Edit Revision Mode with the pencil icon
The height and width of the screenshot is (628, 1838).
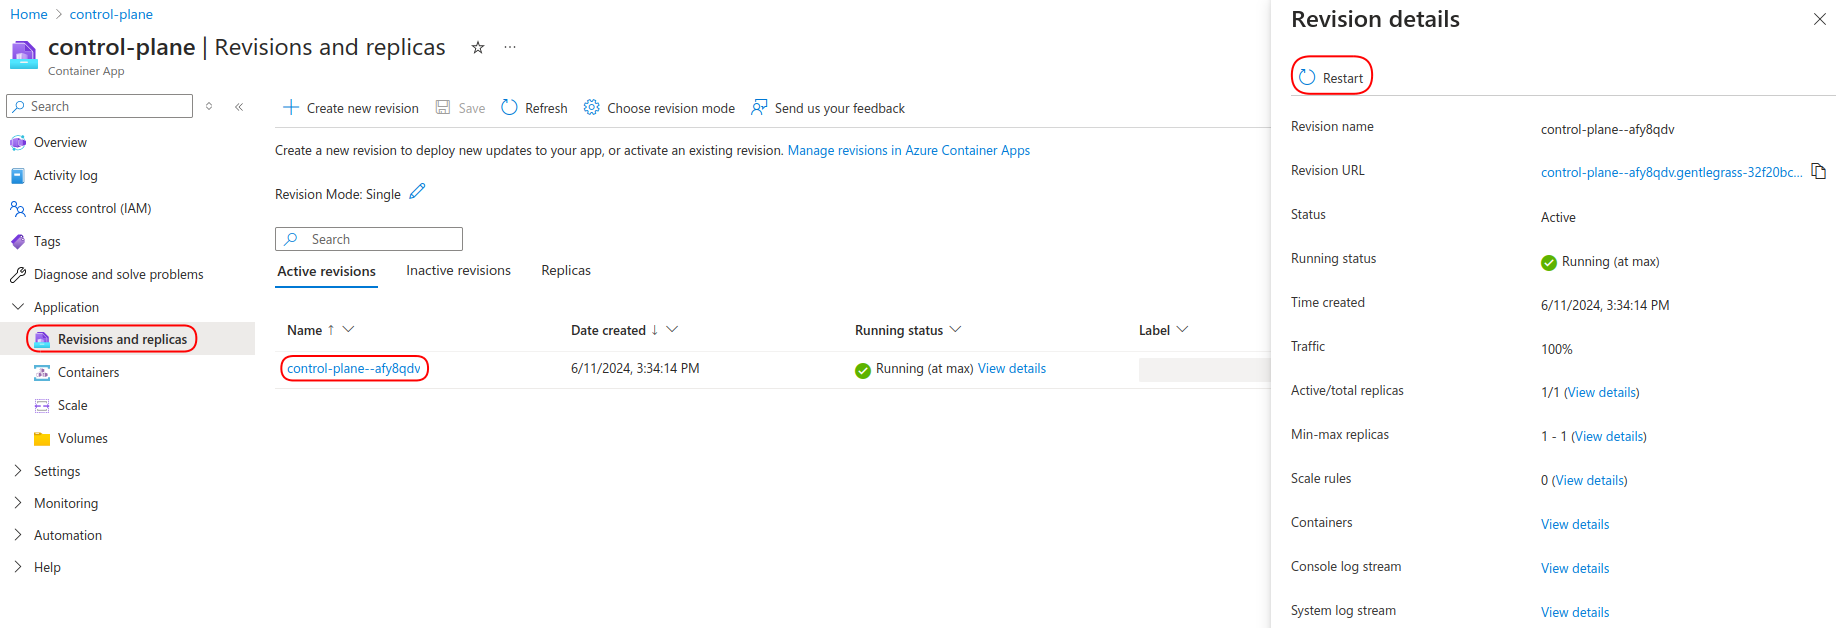[x=417, y=191]
